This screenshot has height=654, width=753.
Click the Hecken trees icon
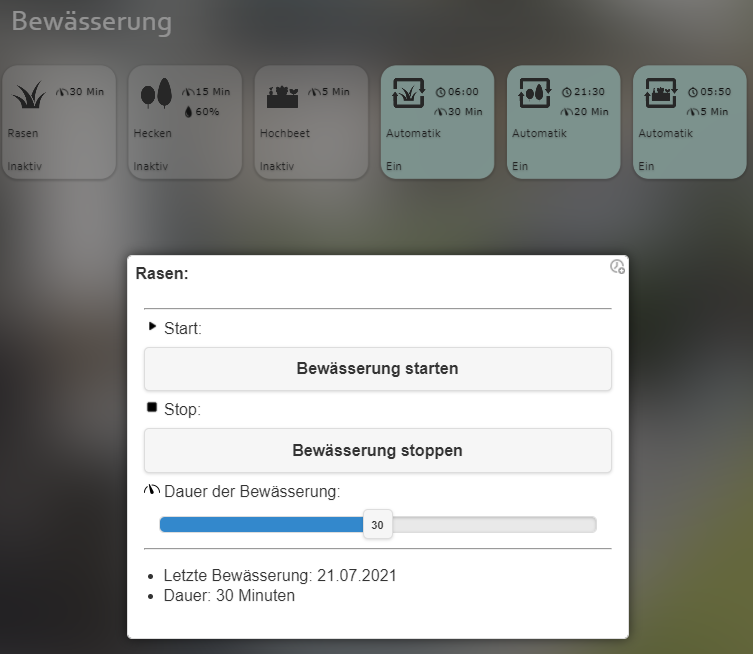pyautogui.click(x=156, y=93)
